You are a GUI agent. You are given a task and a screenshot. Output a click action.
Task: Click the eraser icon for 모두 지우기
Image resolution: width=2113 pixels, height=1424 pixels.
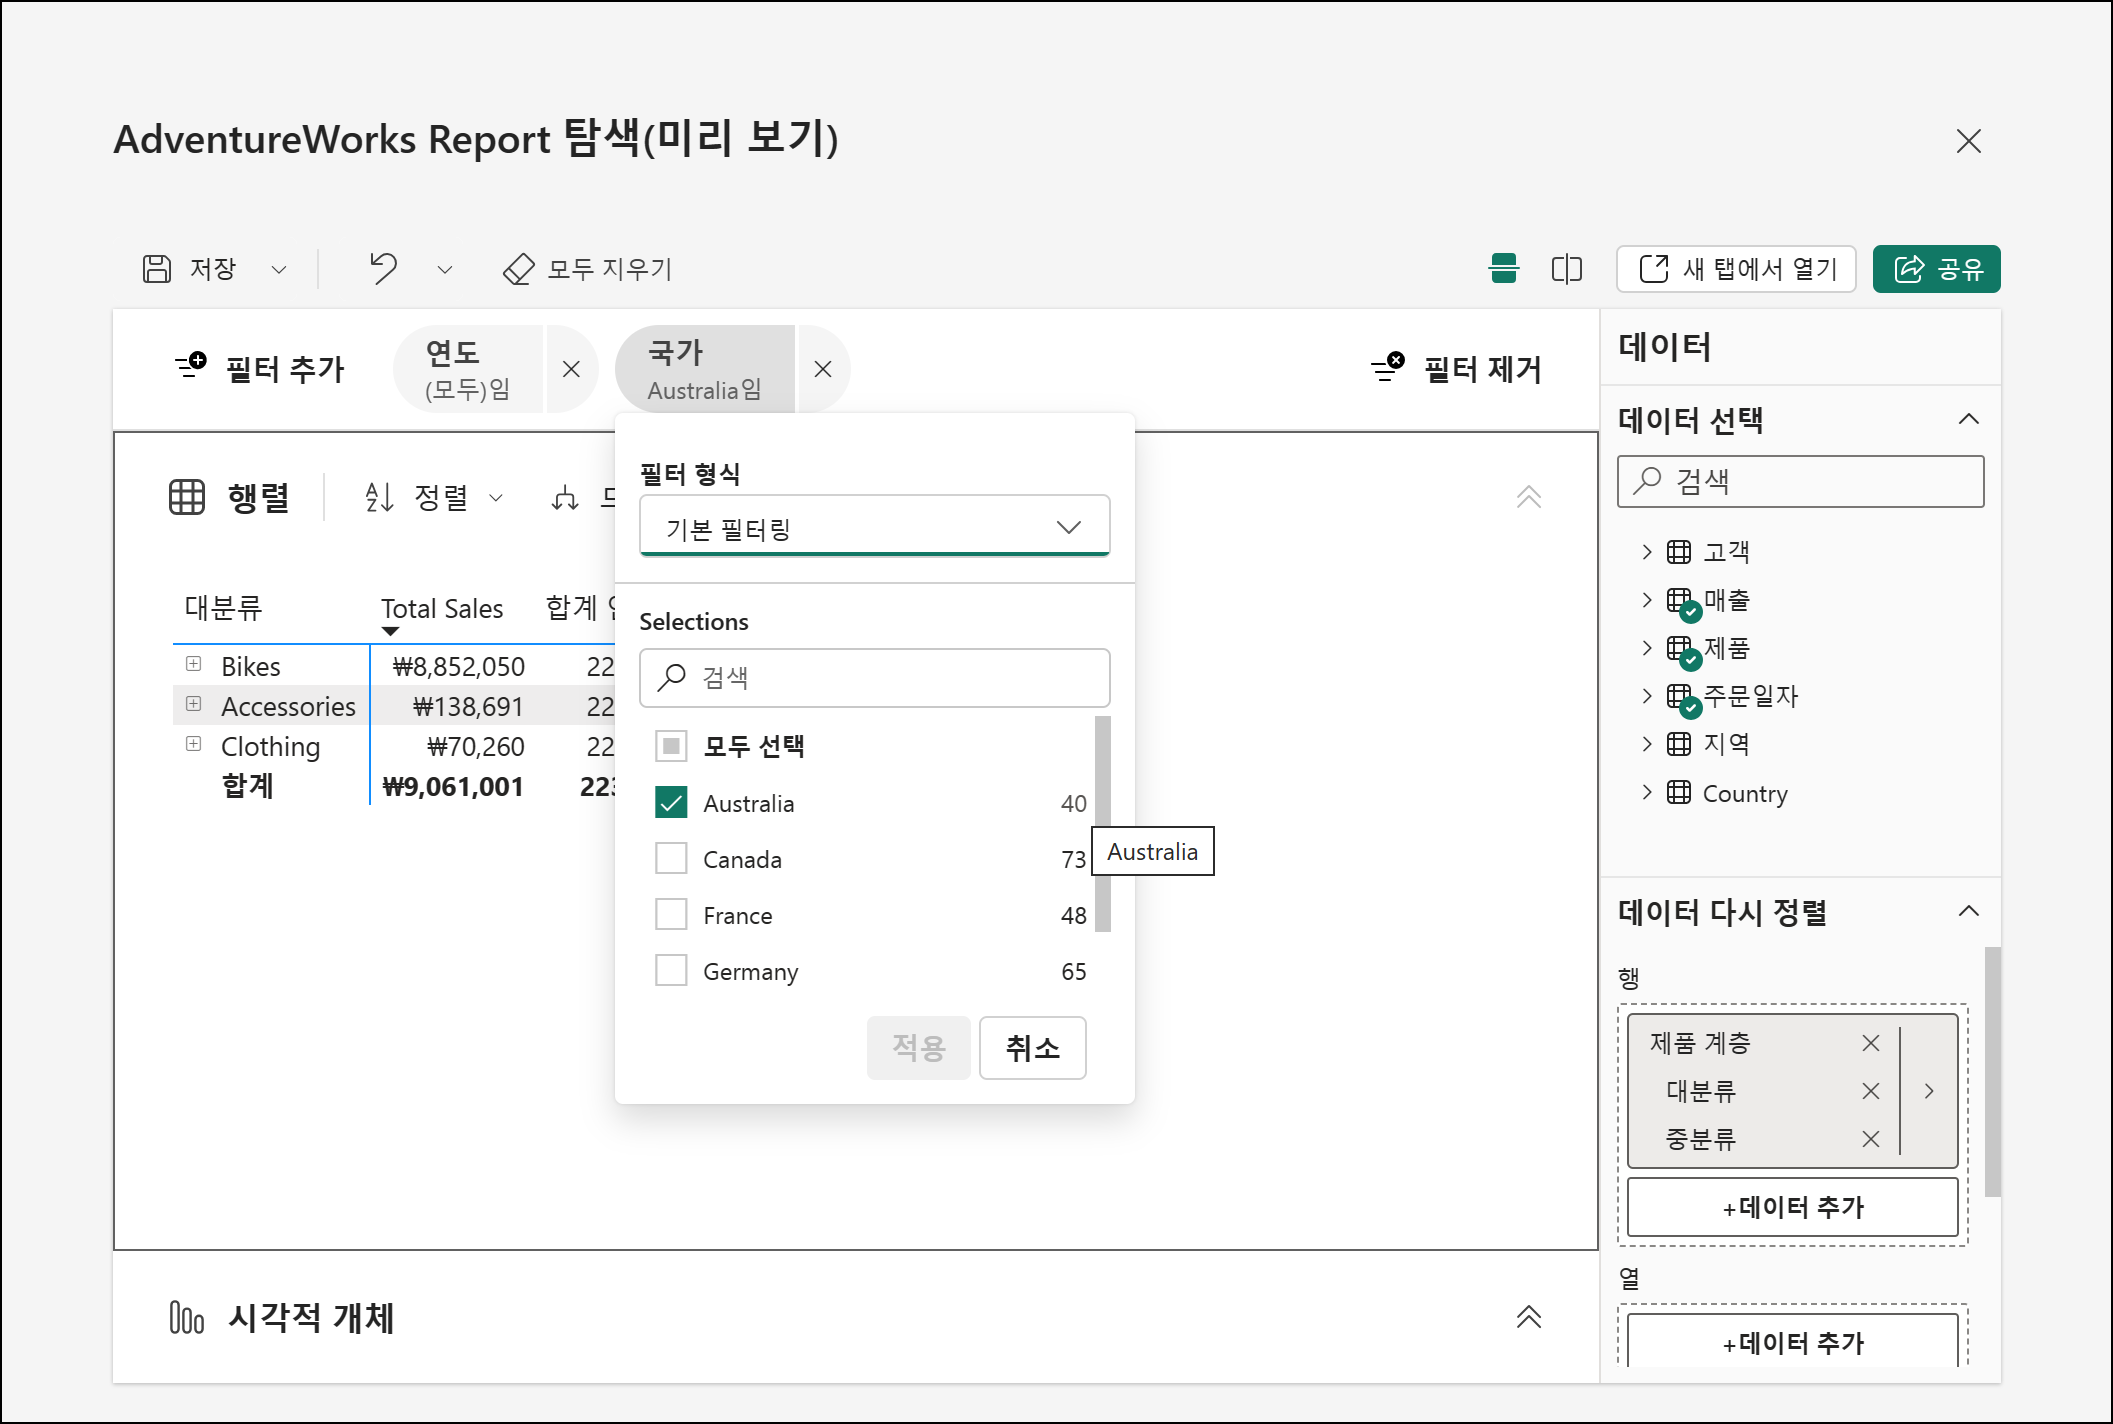518,269
